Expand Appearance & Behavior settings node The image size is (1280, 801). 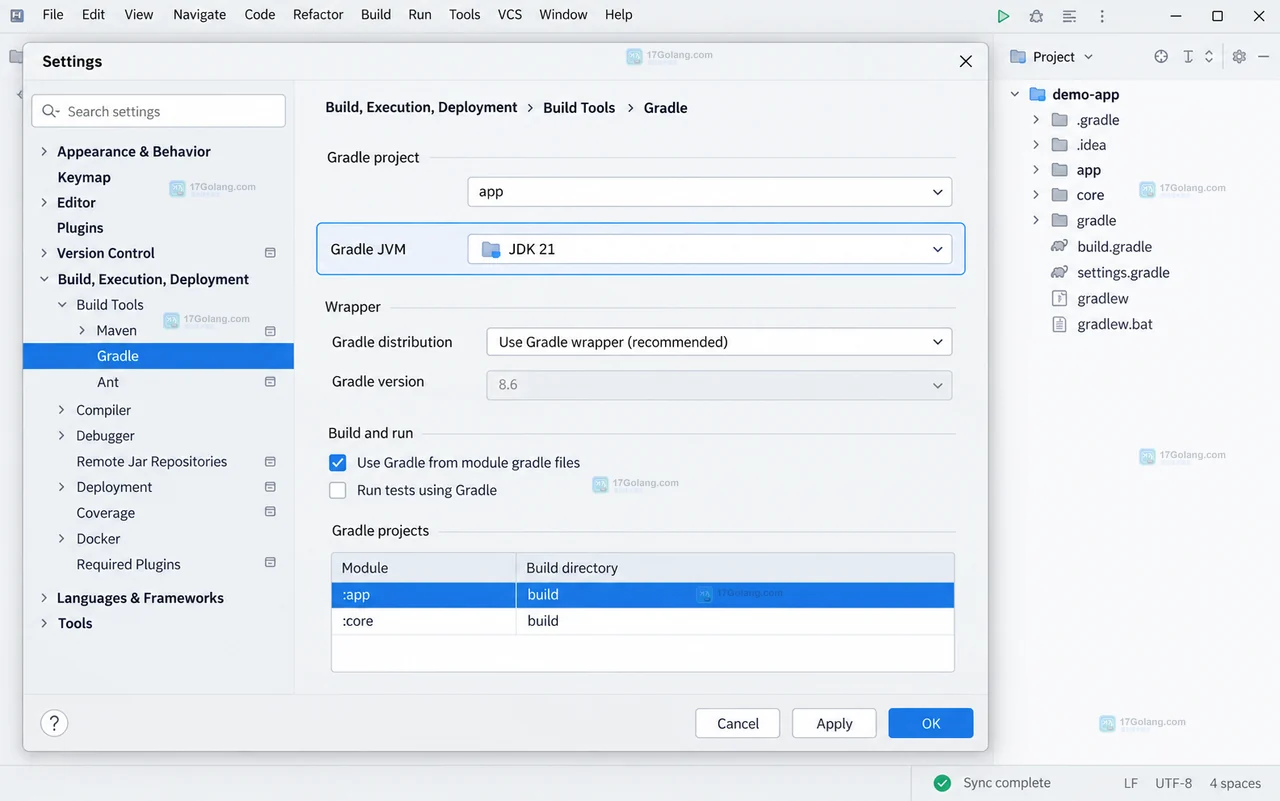44,152
